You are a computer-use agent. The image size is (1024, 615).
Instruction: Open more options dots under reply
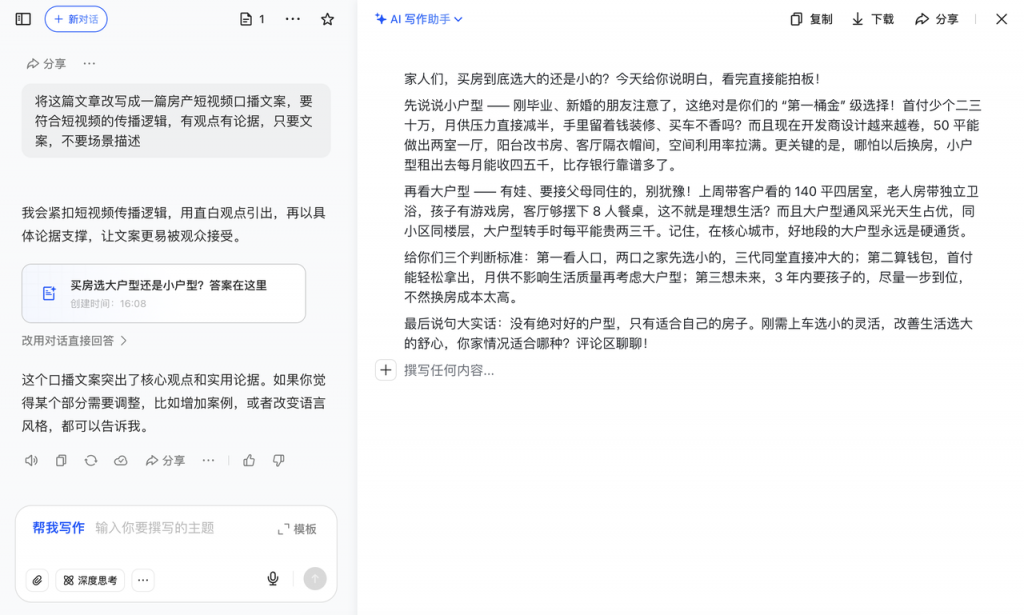[x=208, y=460]
